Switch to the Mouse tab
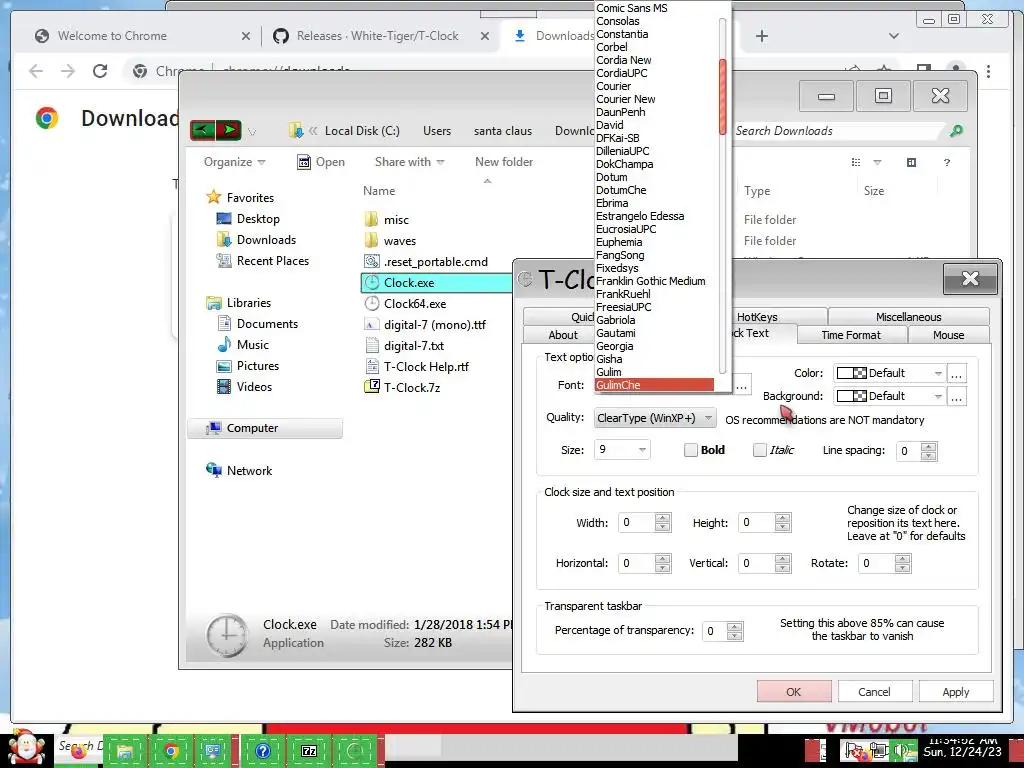Screen dimensions: 1024x768 948,335
